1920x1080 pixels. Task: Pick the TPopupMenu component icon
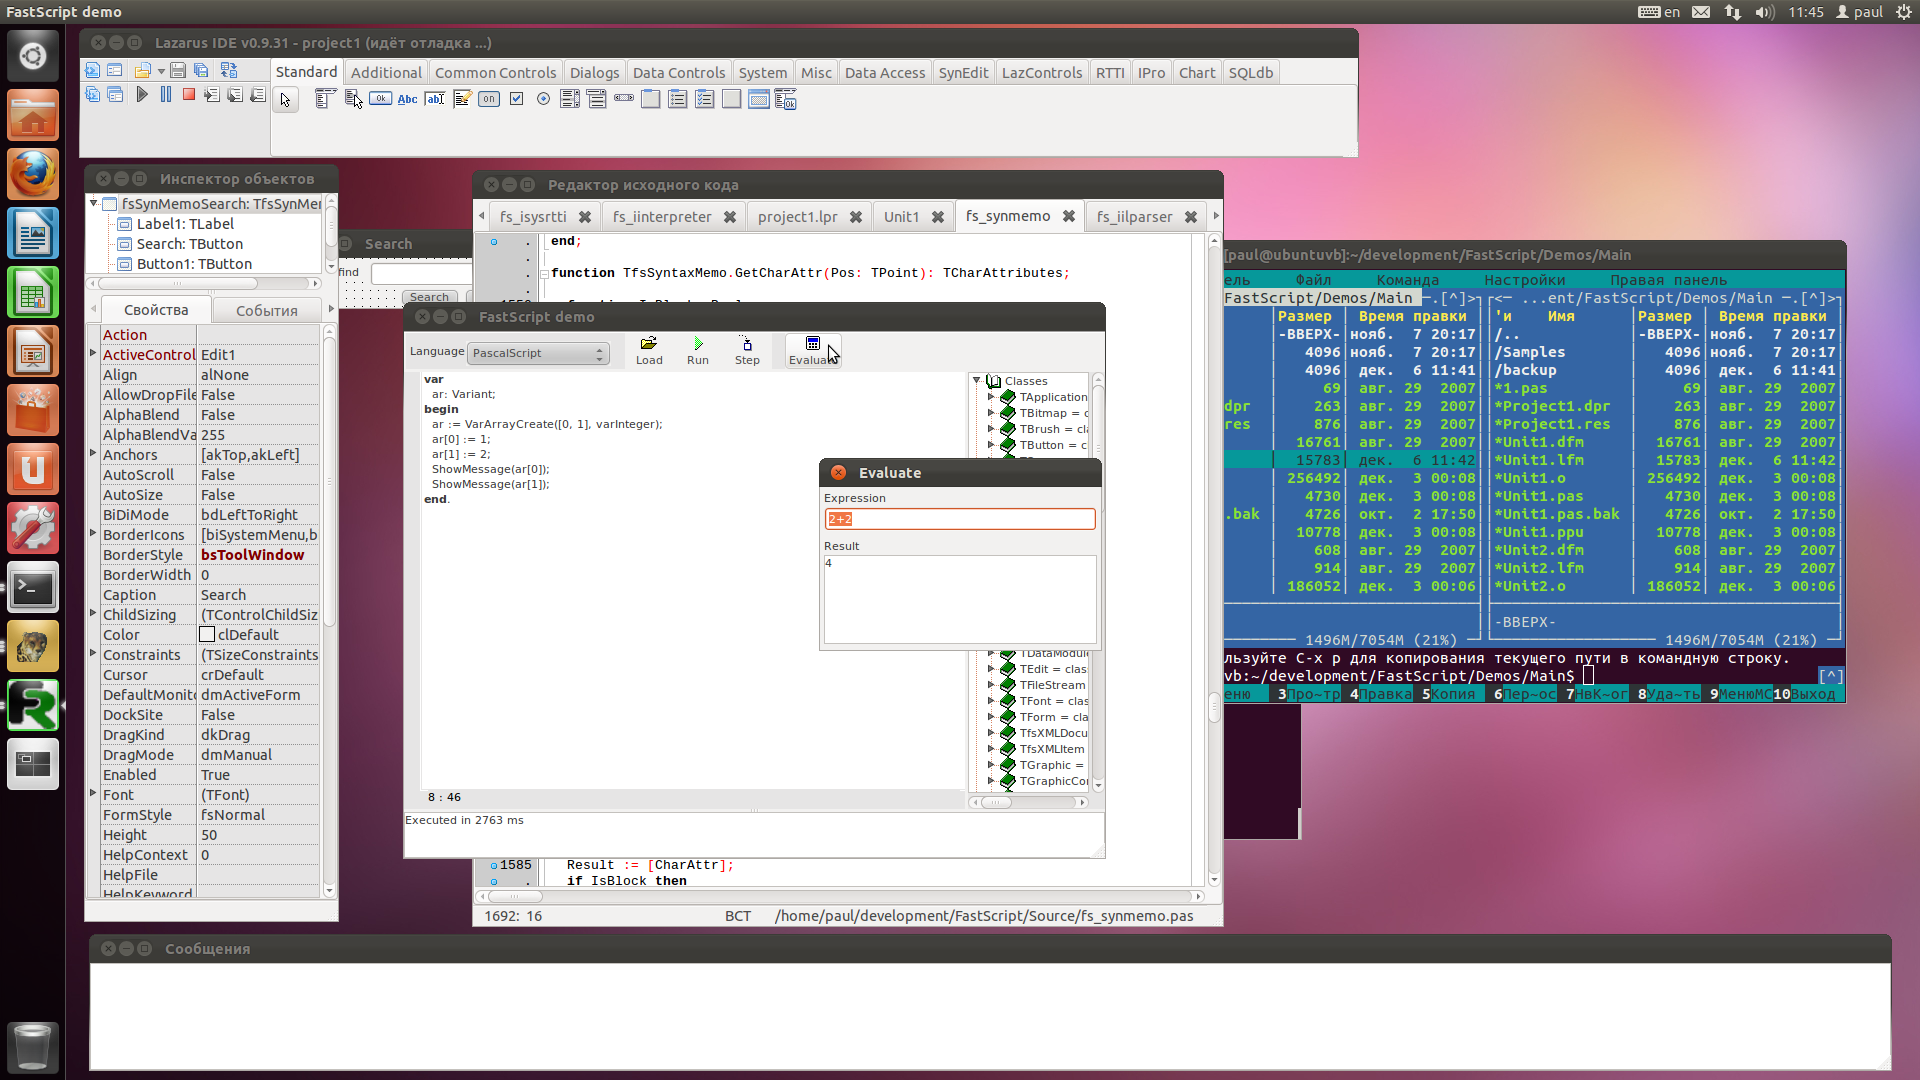click(353, 99)
